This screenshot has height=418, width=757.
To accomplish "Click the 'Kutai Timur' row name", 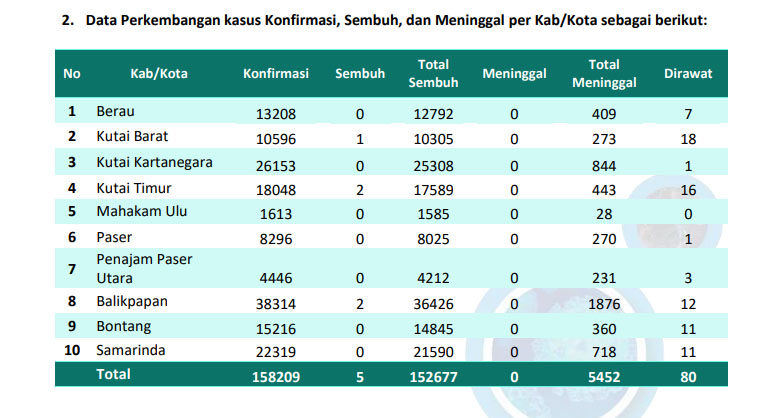I will pyautogui.click(x=134, y=188).
